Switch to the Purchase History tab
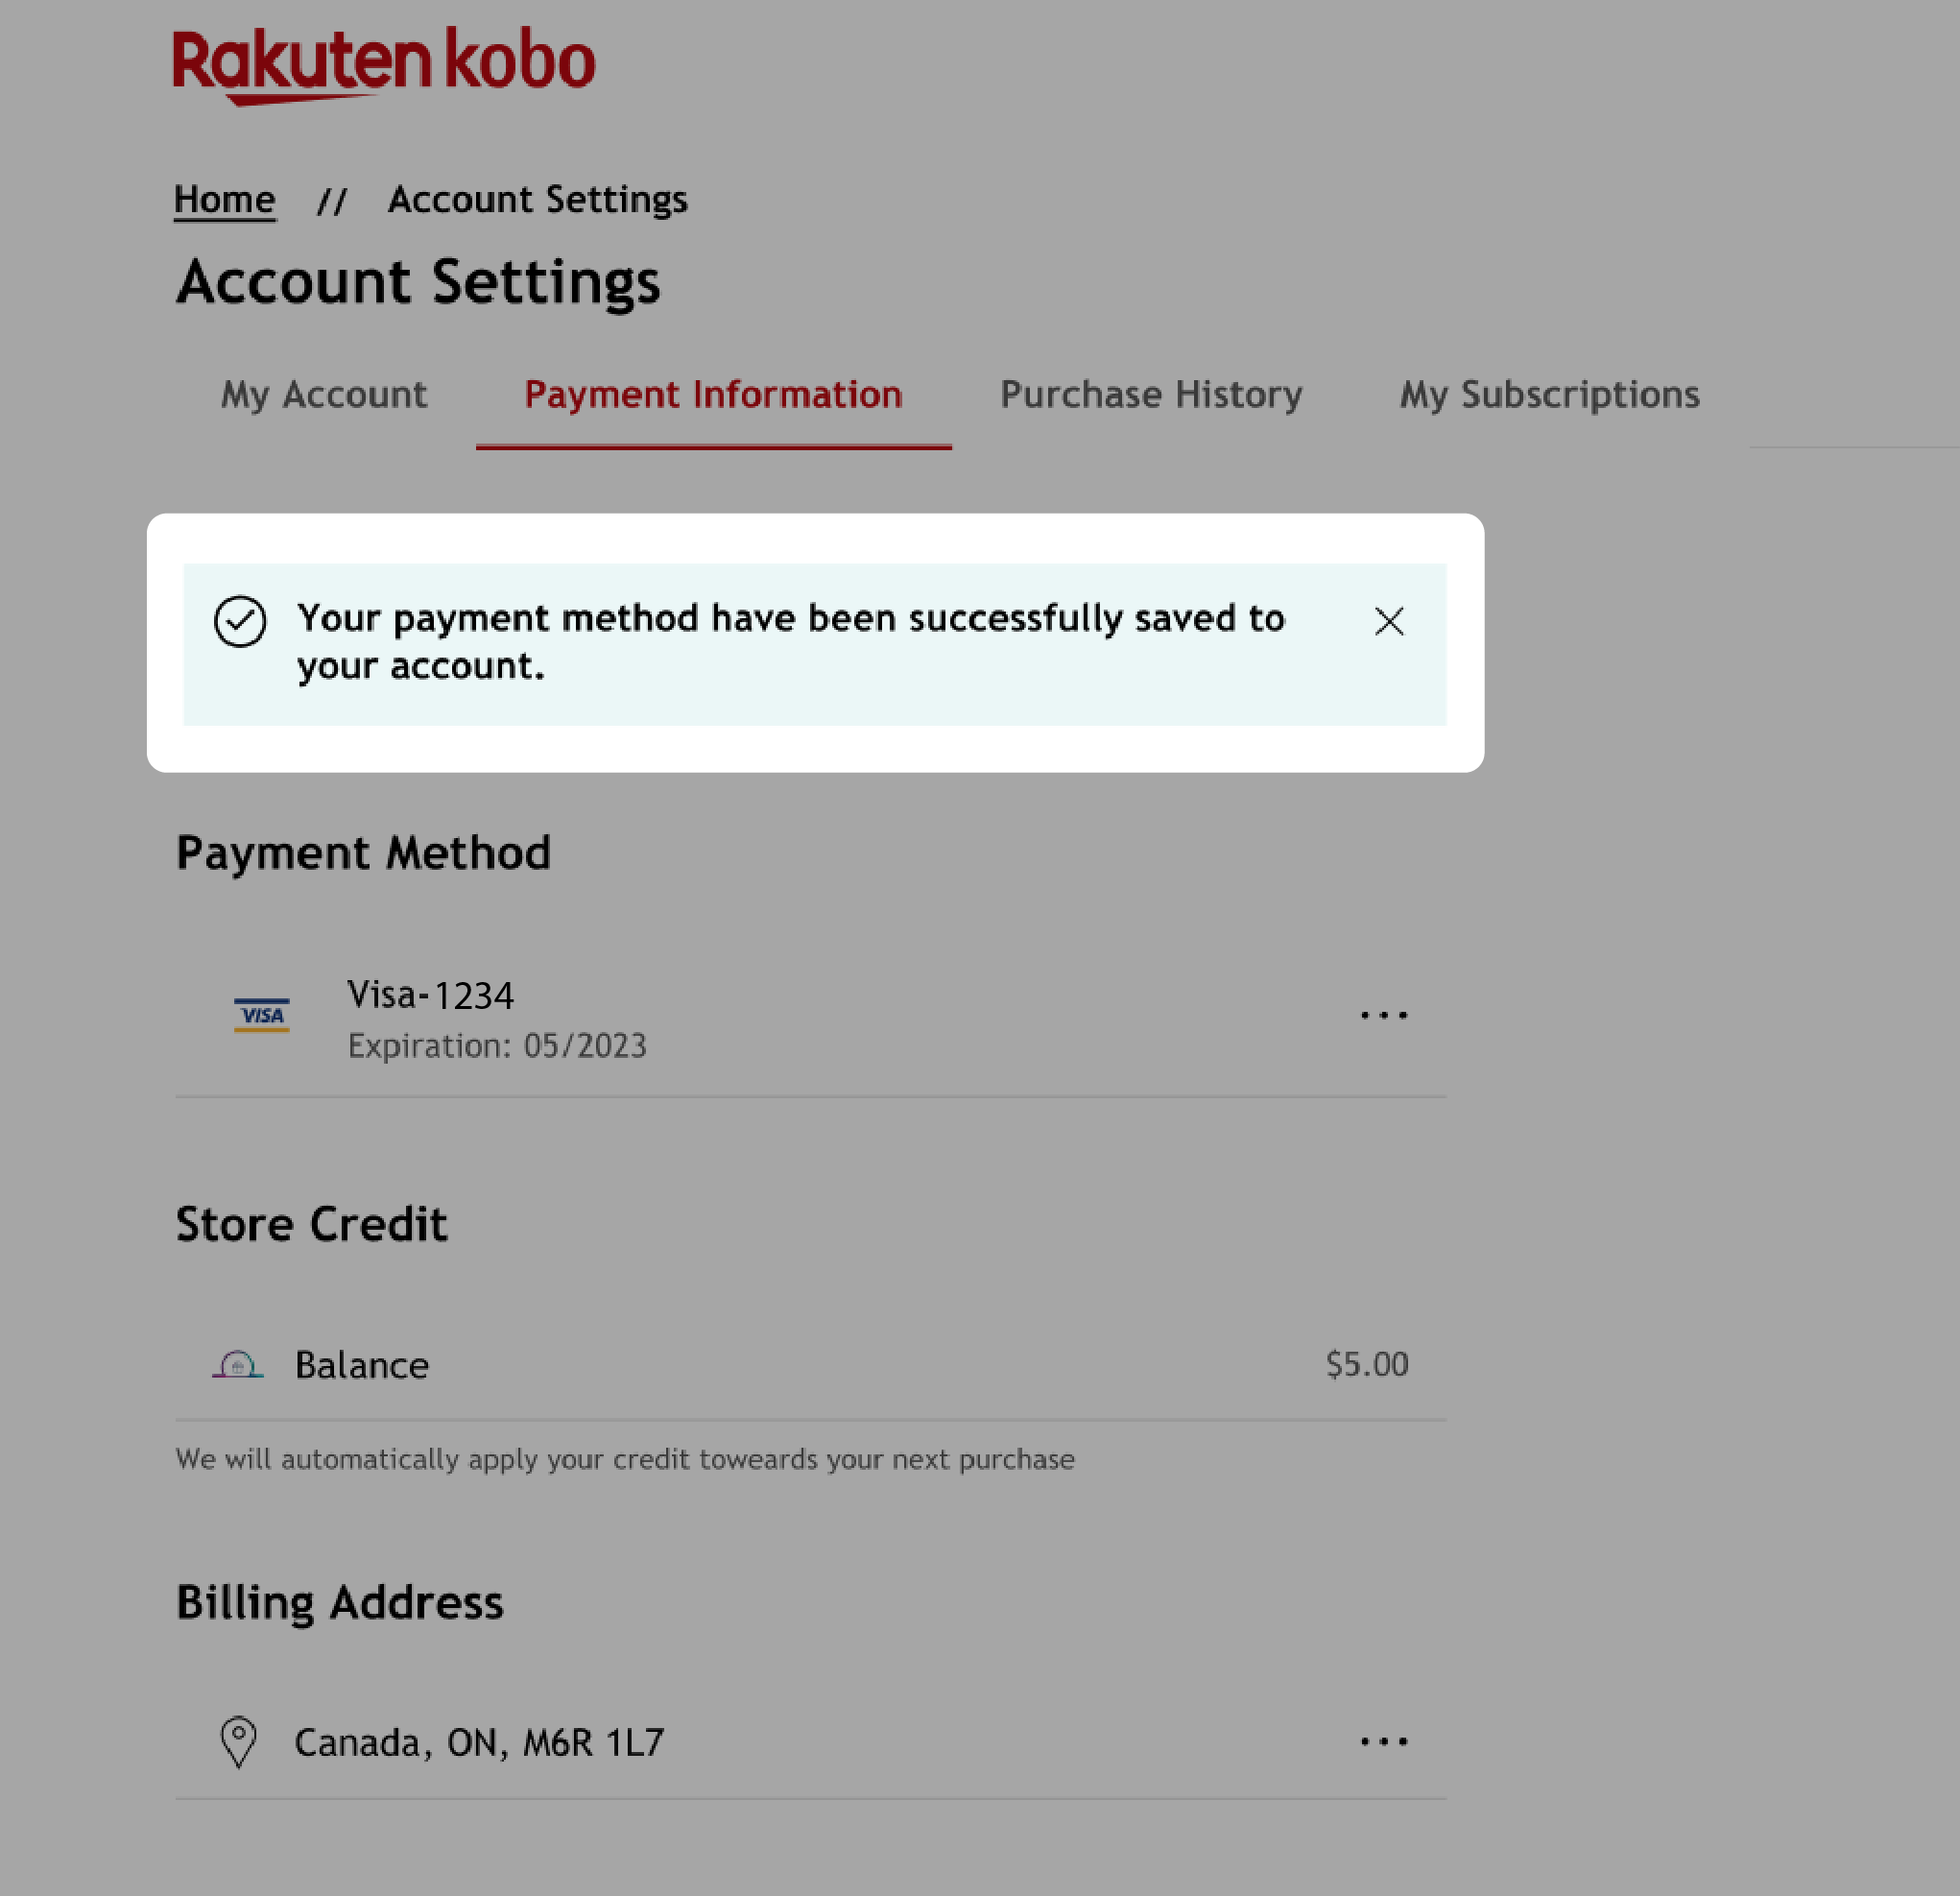 1152,394
